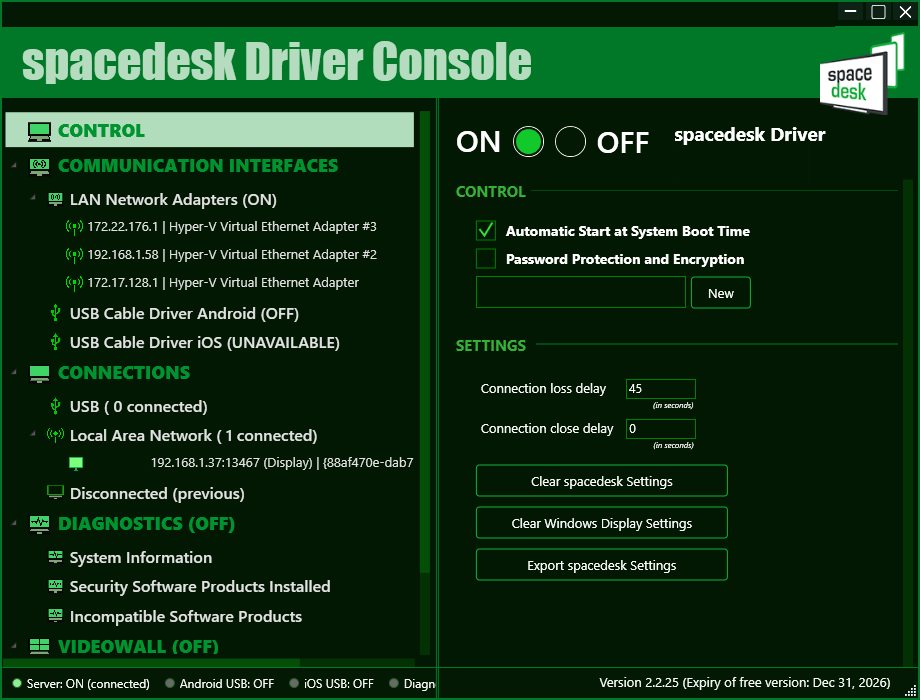
Task: Click the CONNECTIONS monitor icon
Action: point(39,374)
